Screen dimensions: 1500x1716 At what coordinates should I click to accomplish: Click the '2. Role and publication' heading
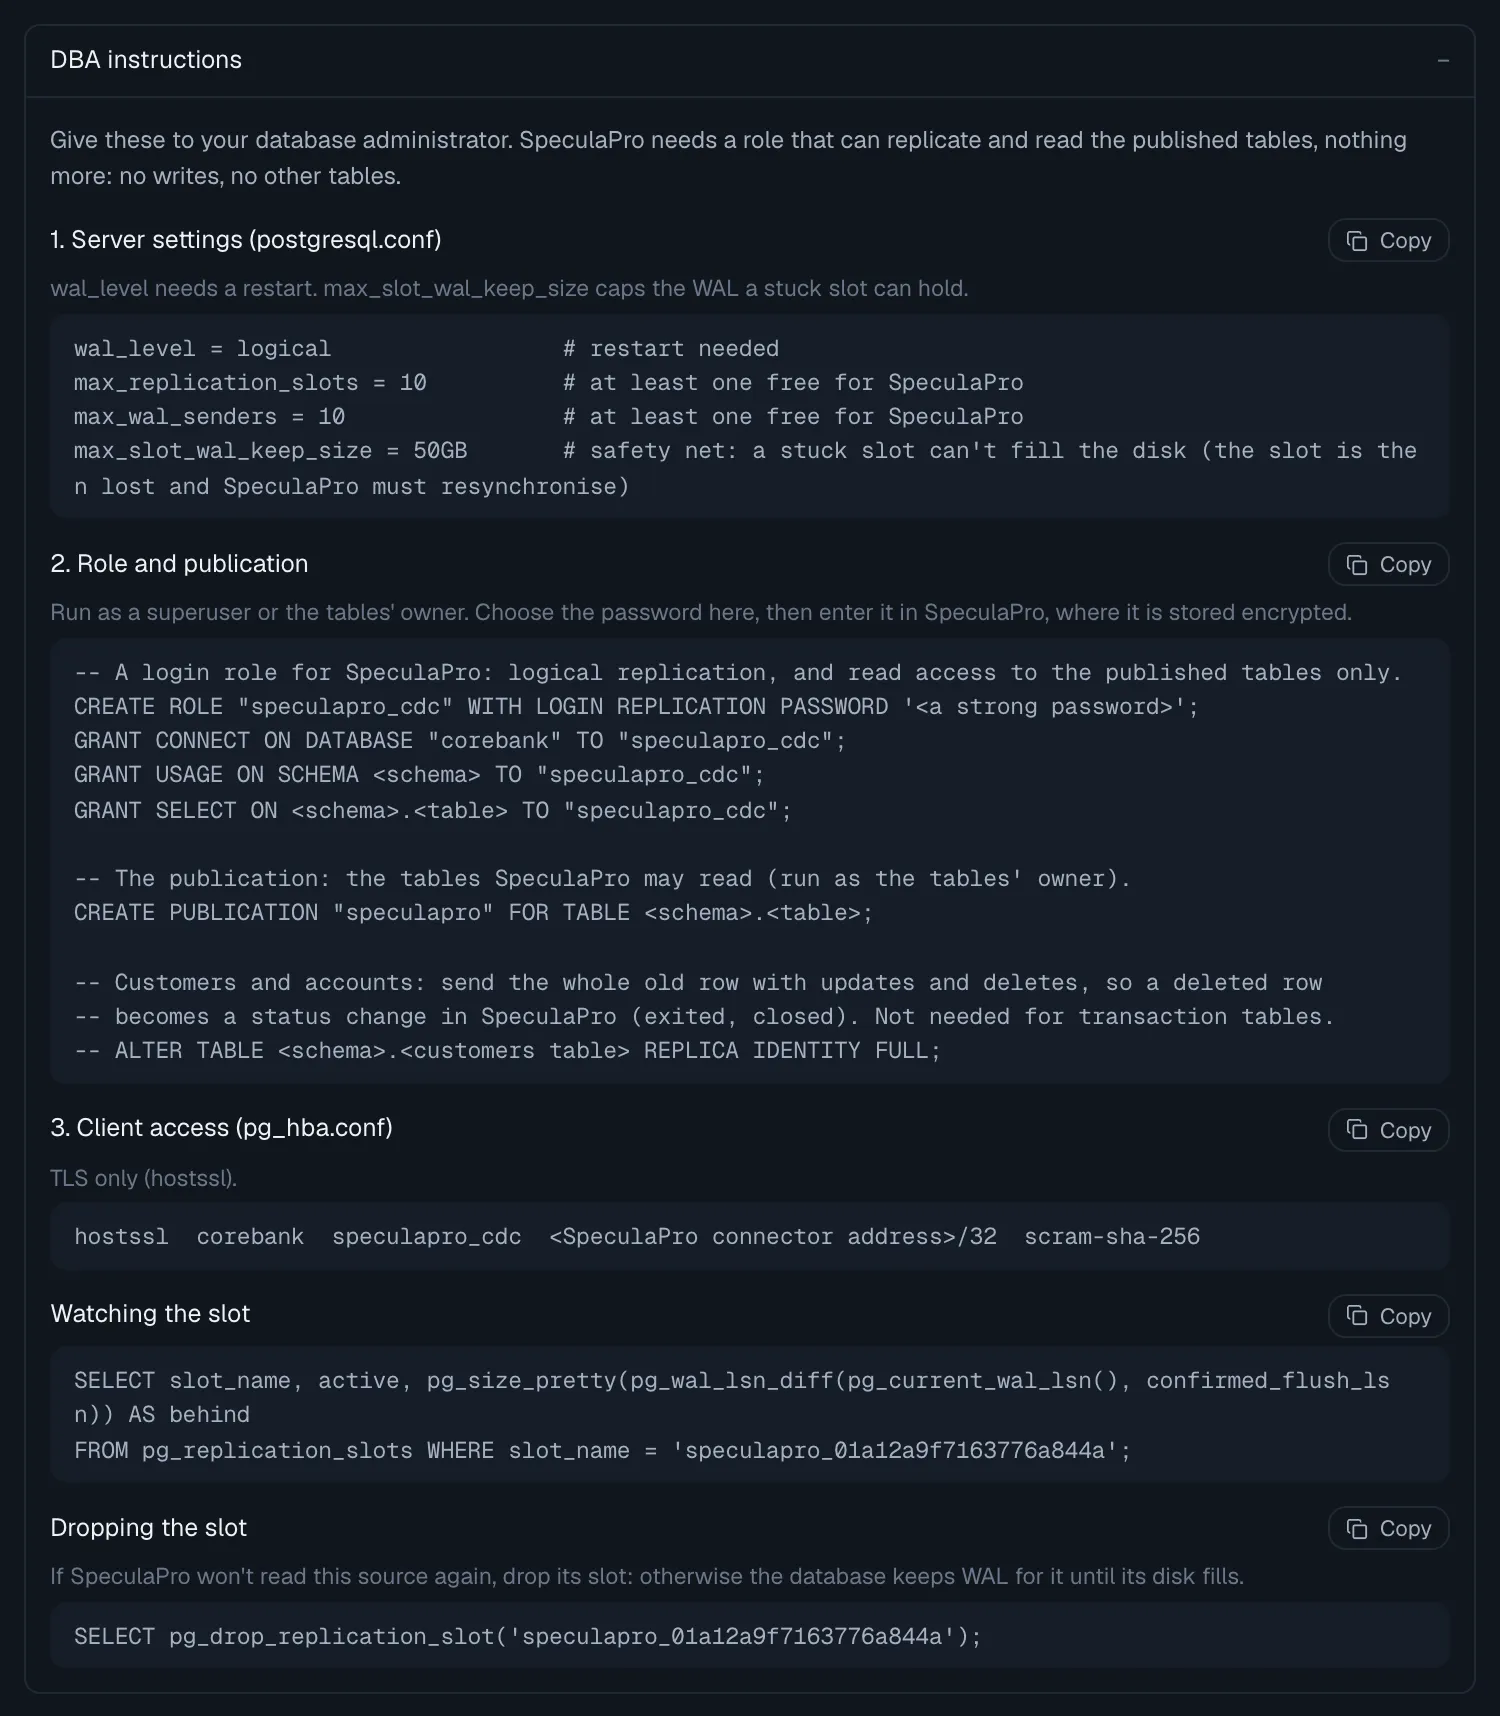179,564
